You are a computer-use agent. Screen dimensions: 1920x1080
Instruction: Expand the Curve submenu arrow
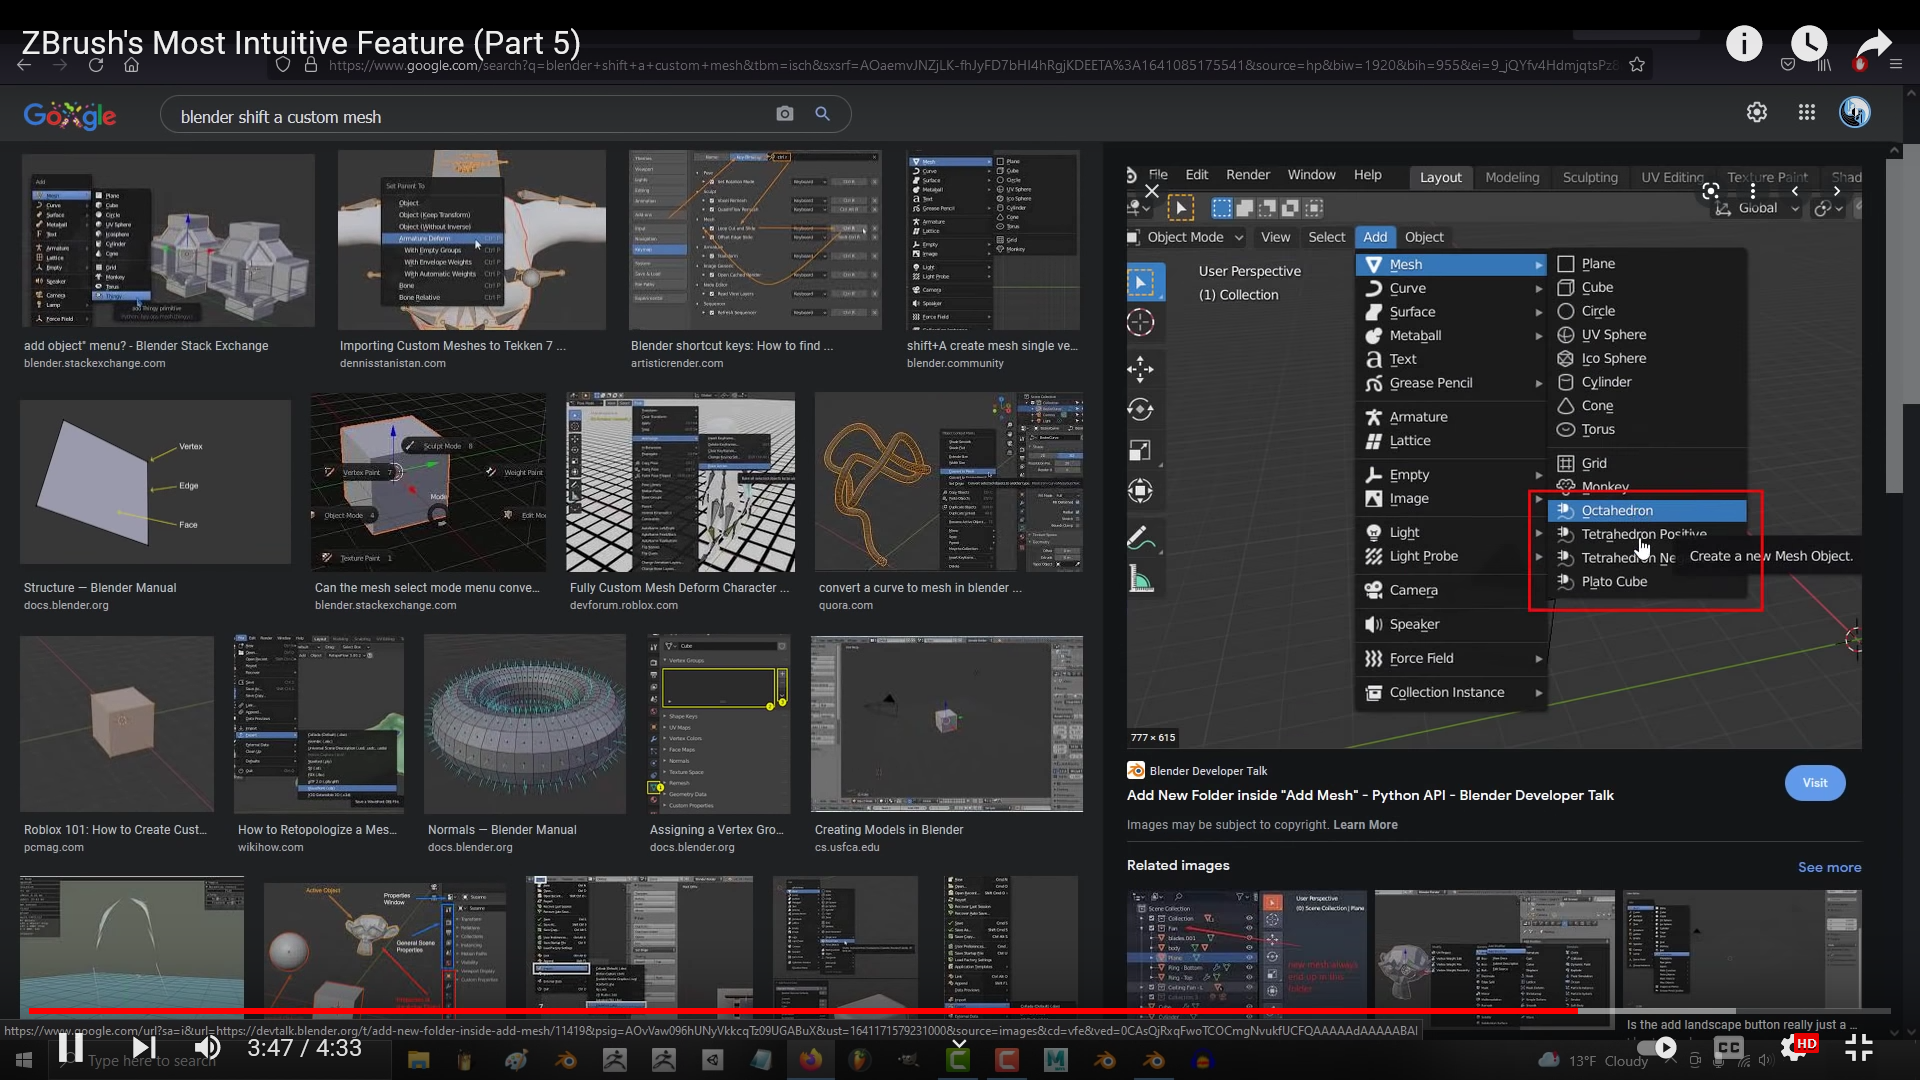[1539, 288]
